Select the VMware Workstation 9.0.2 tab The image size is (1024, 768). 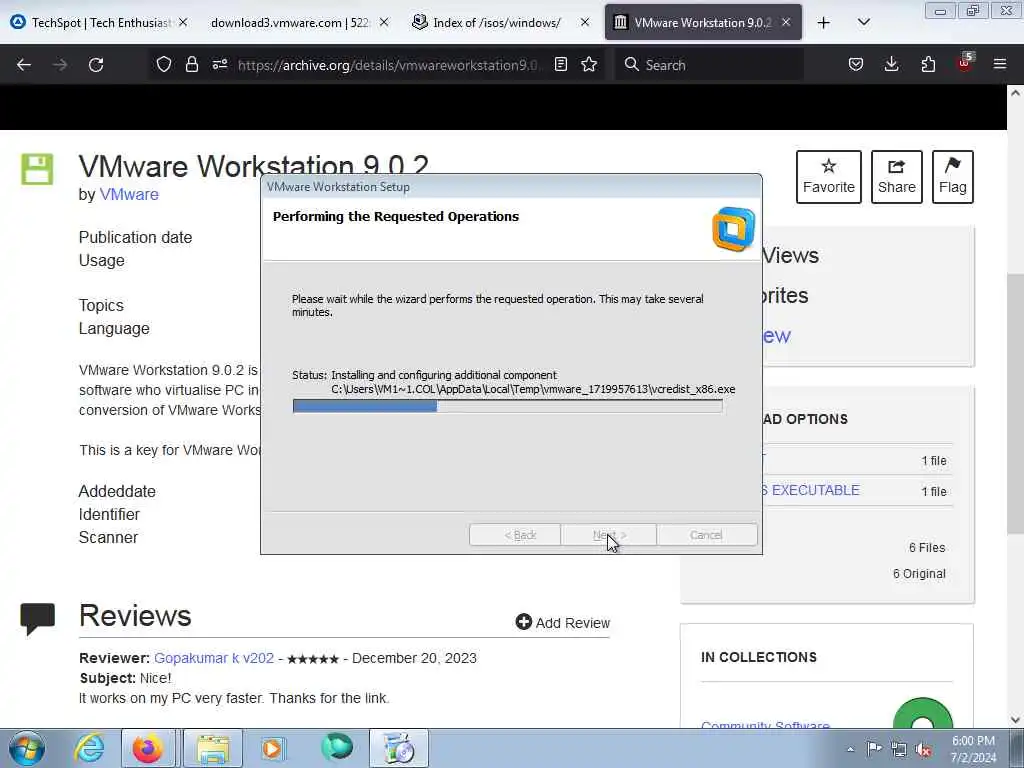[702, 22]
